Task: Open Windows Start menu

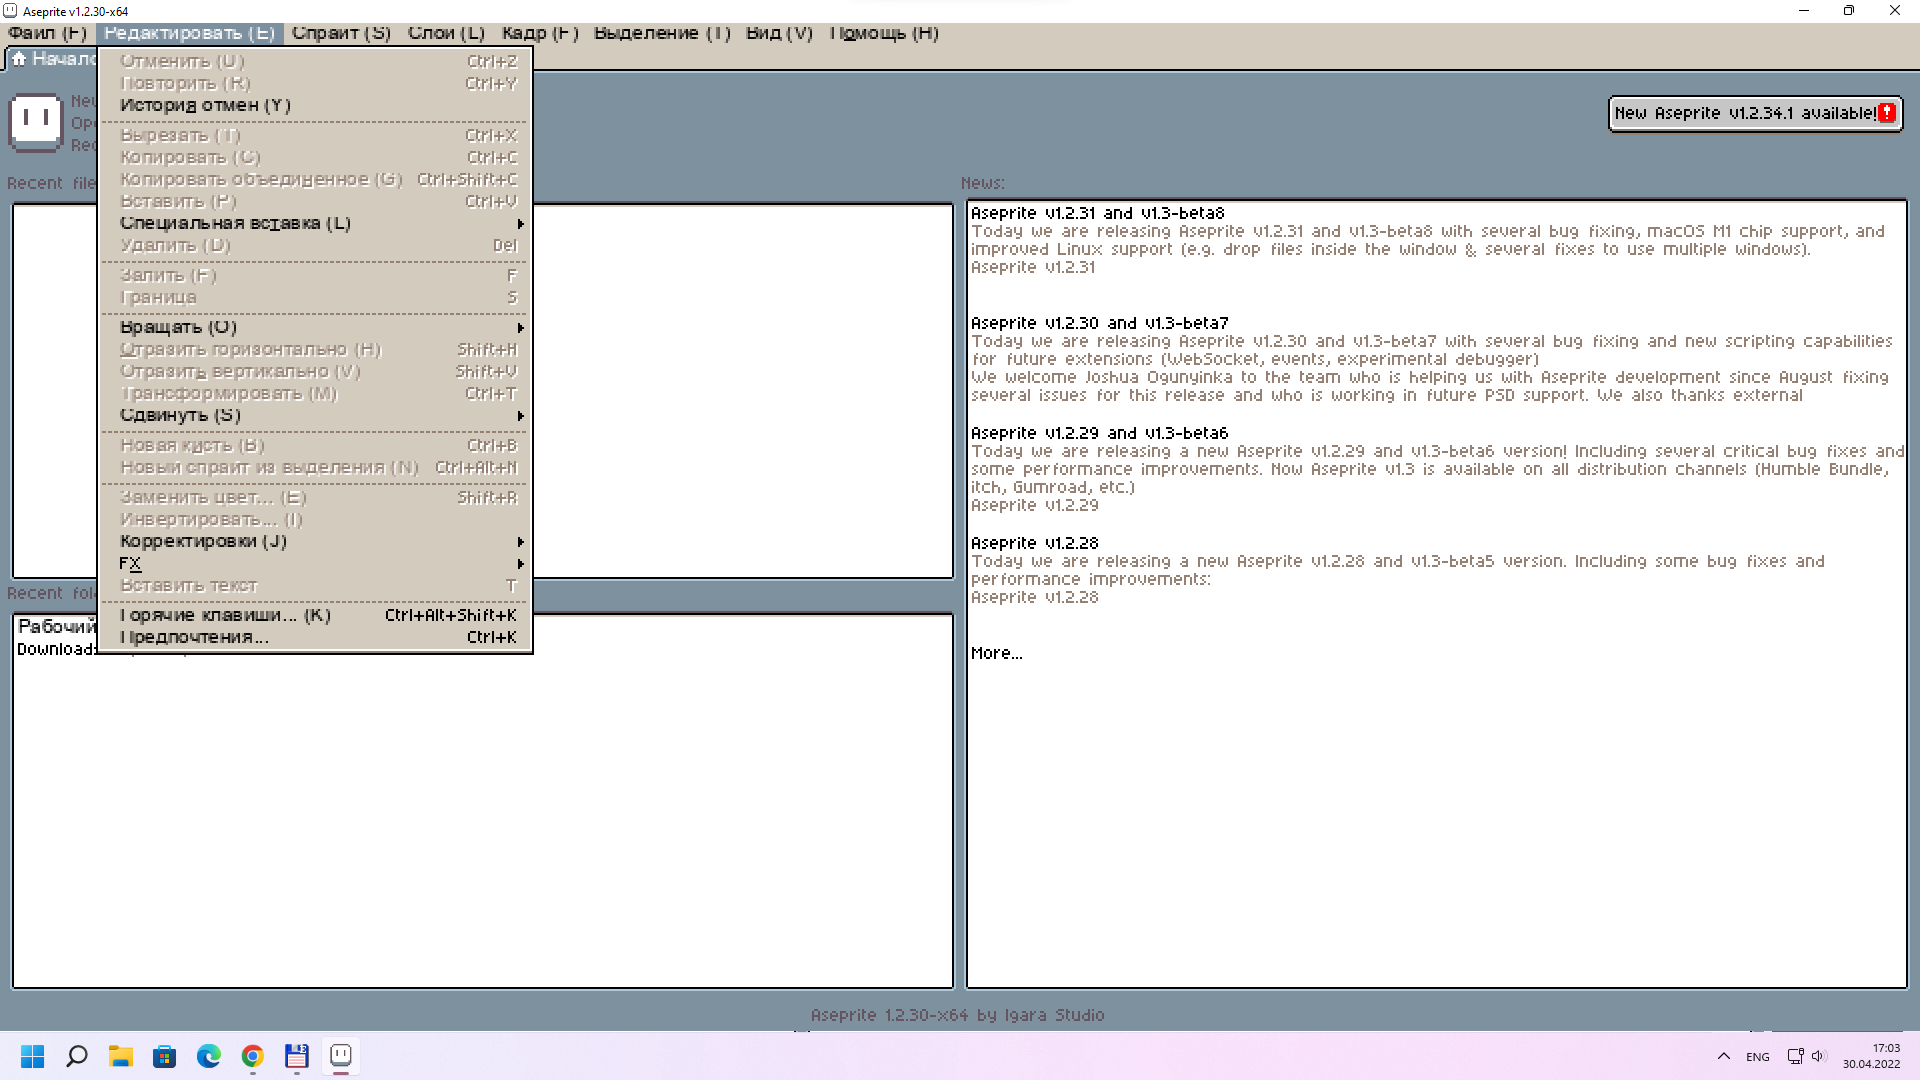Action: tap(32, 1056)
